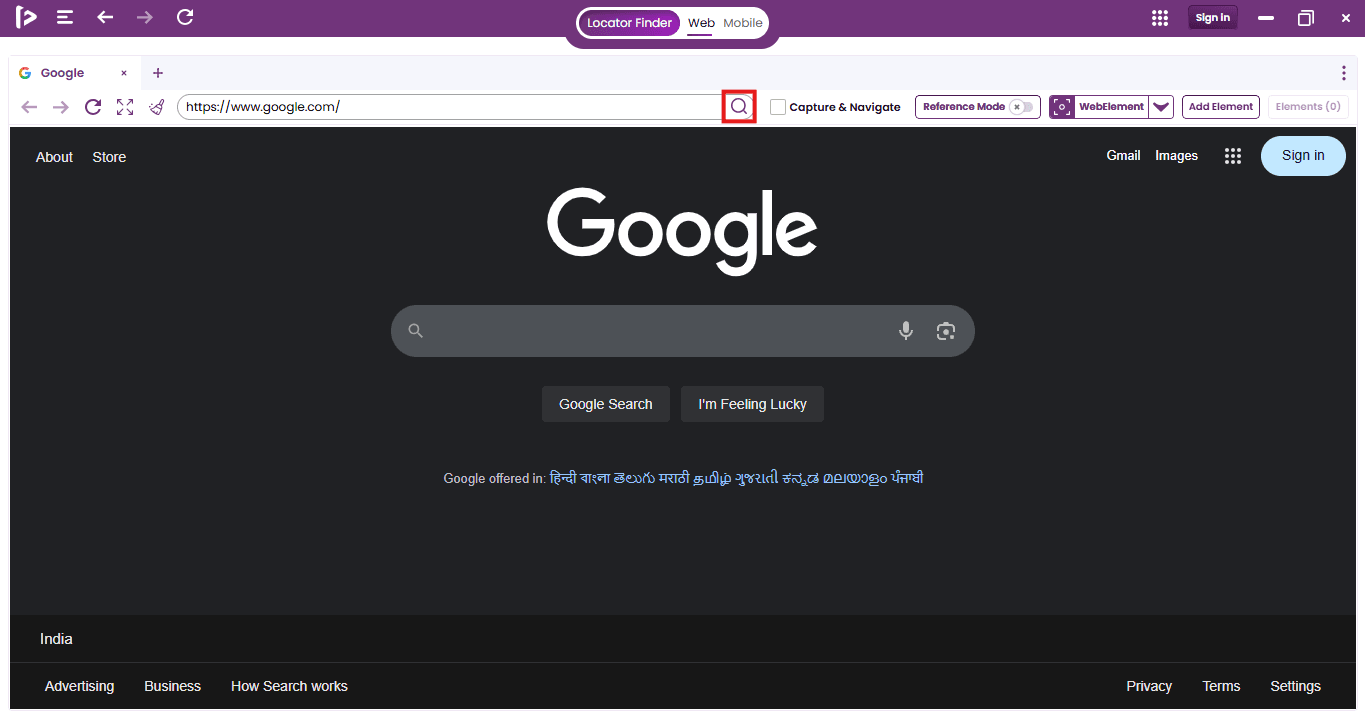
Task: Open the Elements (0) list
Action: (1308, 107)
